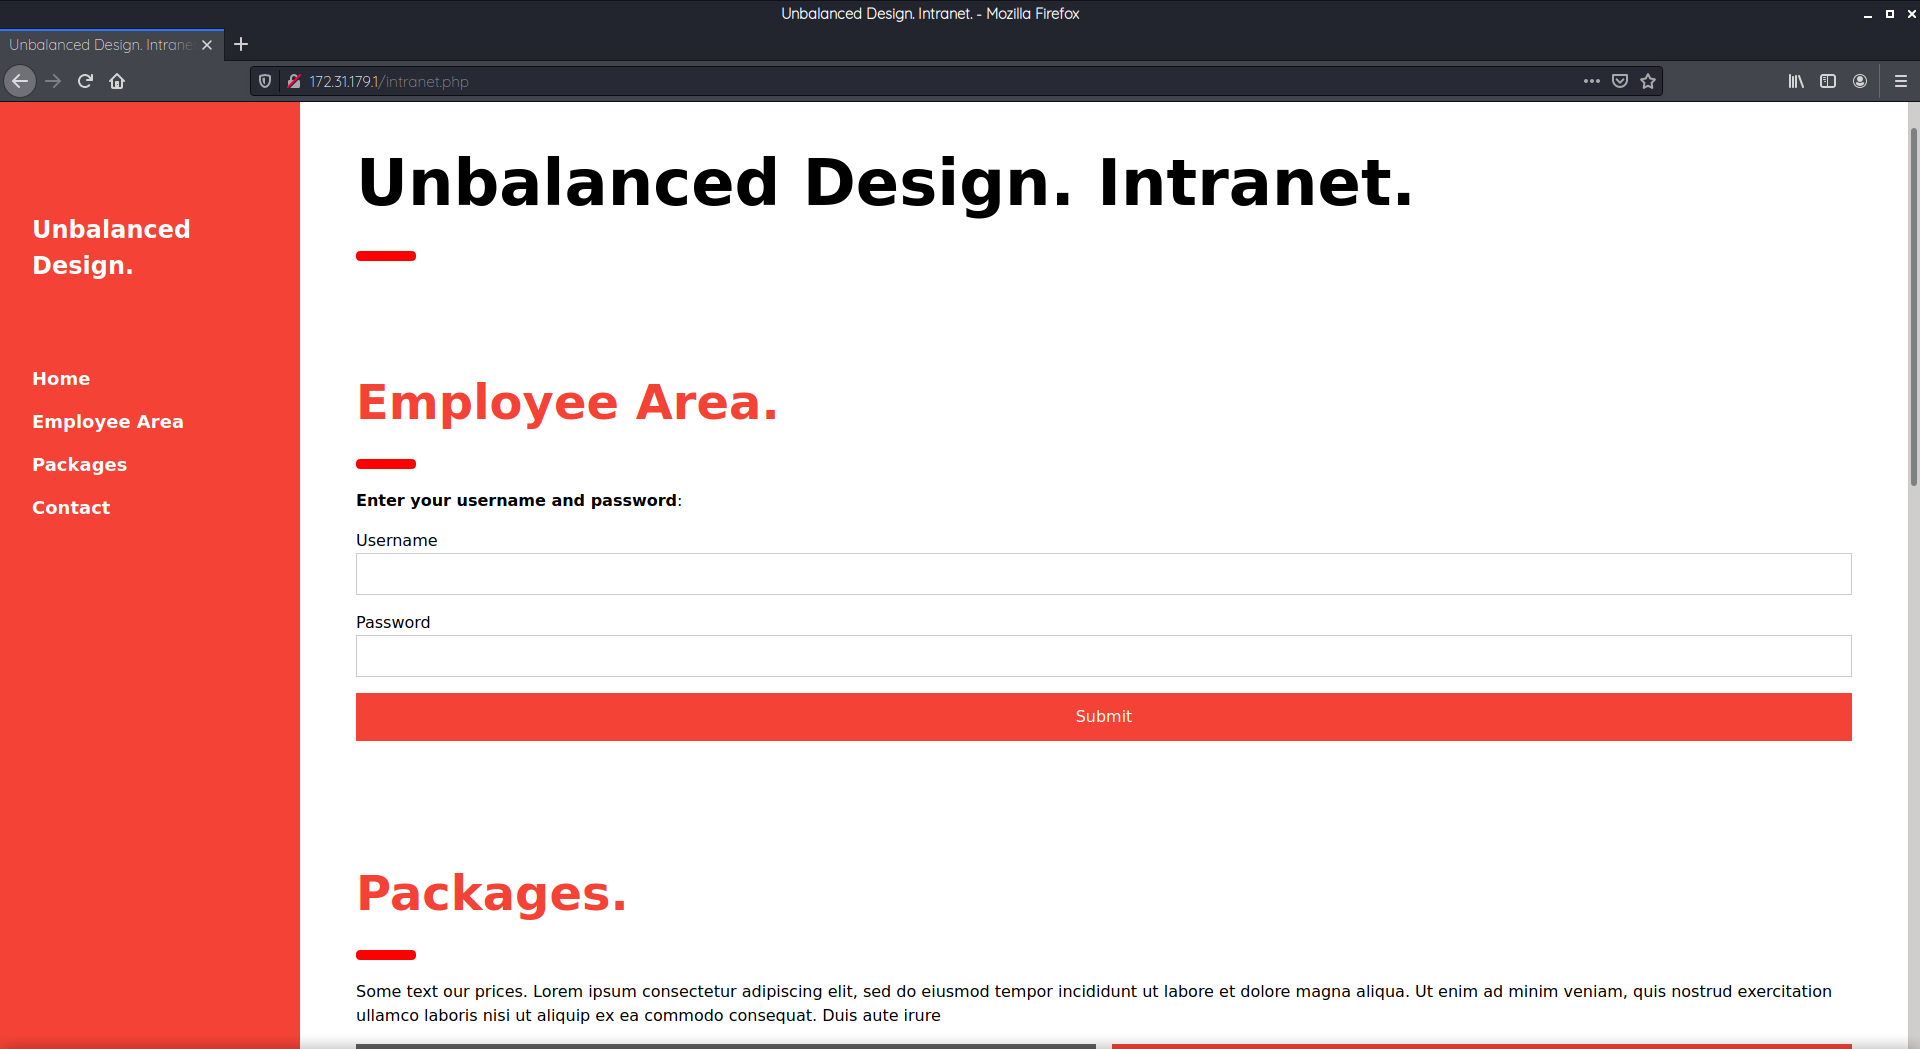Screen dimensions: 1920x1049
Task: Open the Firefox hamburger menu
Action: point(1902,81)
